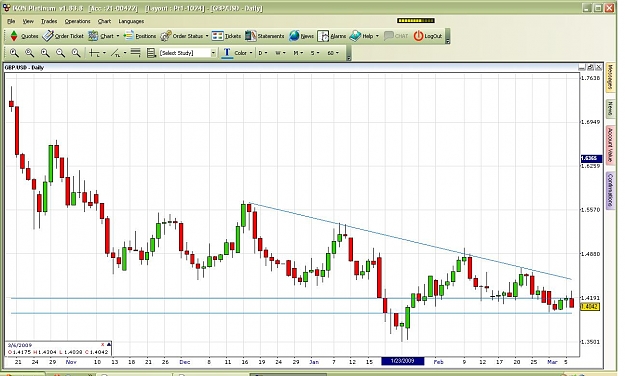Close the OHLC data box
Image resolution: width=625 pixels, height=376 pixels.
[102, 345]
